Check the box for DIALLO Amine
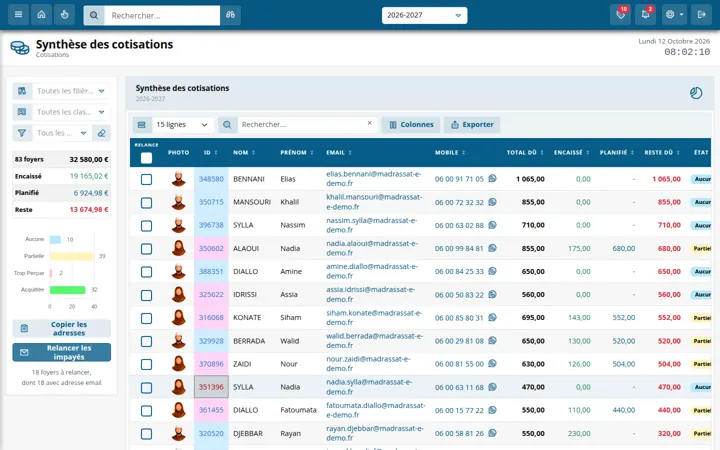The image size is (720, 450). 146,272
